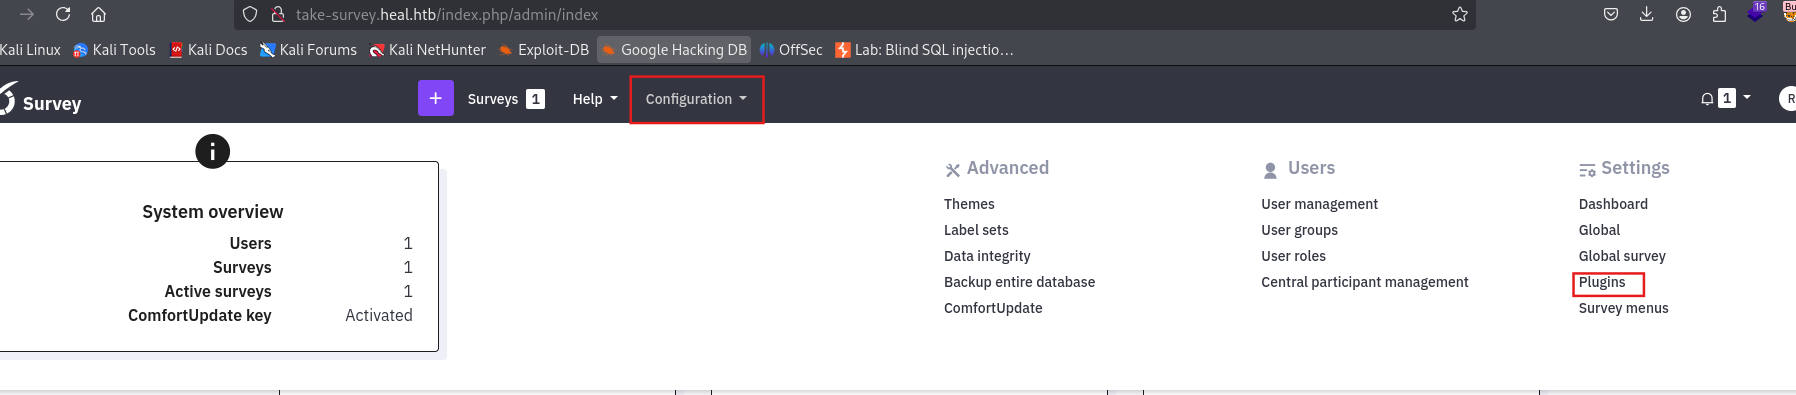Open Survey menus settings
This screenshot has width=1796, height=395.
(x=1623, y=308)
